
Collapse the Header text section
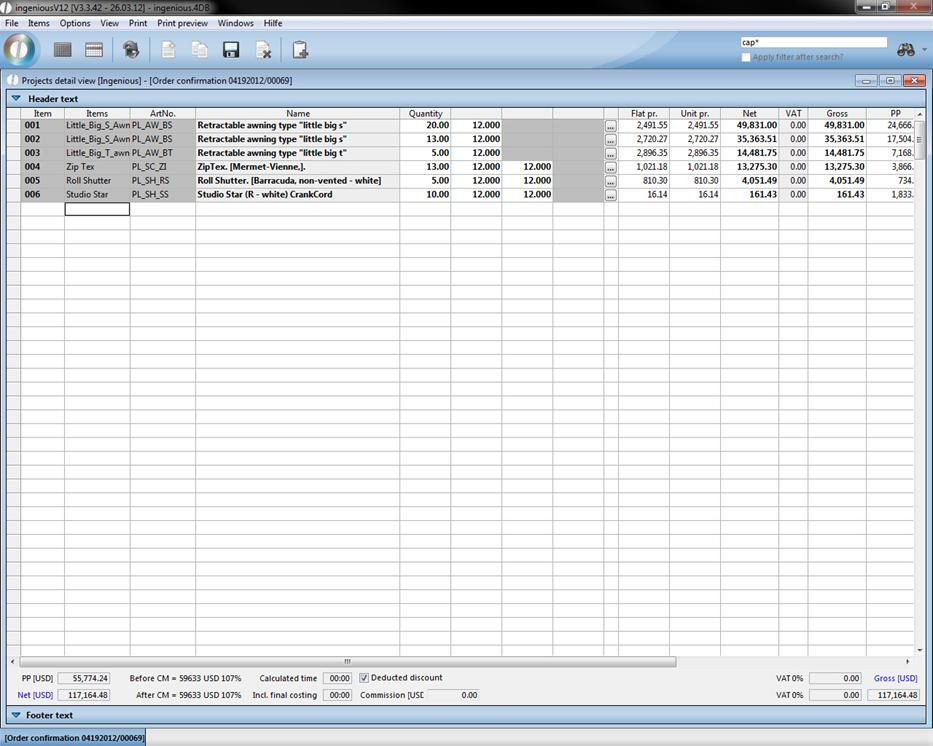[16, 99]
